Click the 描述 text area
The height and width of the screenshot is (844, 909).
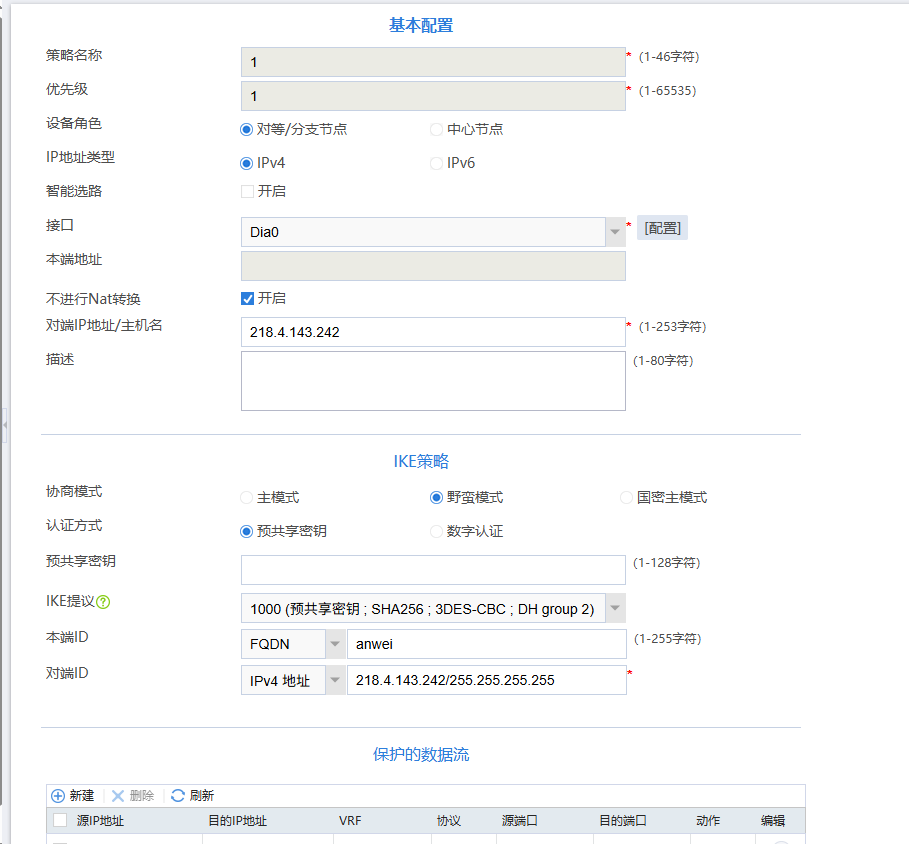(x=433, y=381)
